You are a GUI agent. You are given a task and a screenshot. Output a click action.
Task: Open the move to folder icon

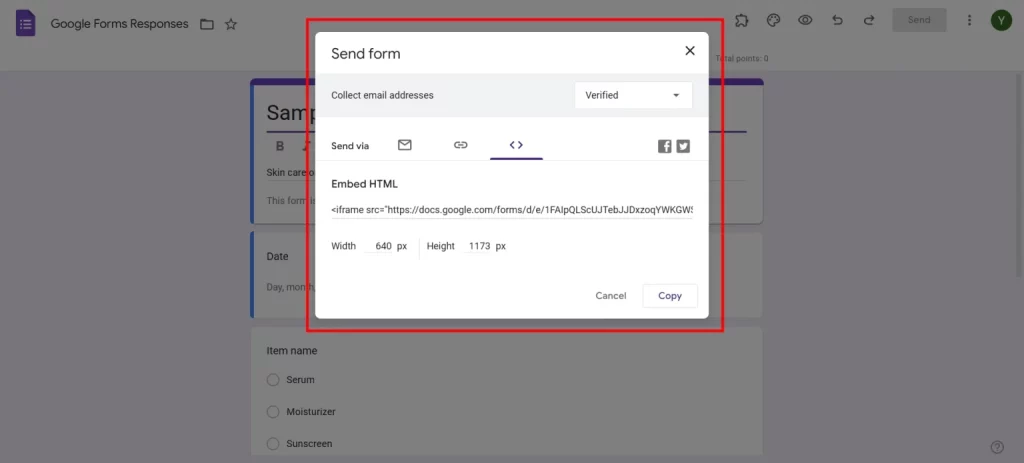pos(207,24)
